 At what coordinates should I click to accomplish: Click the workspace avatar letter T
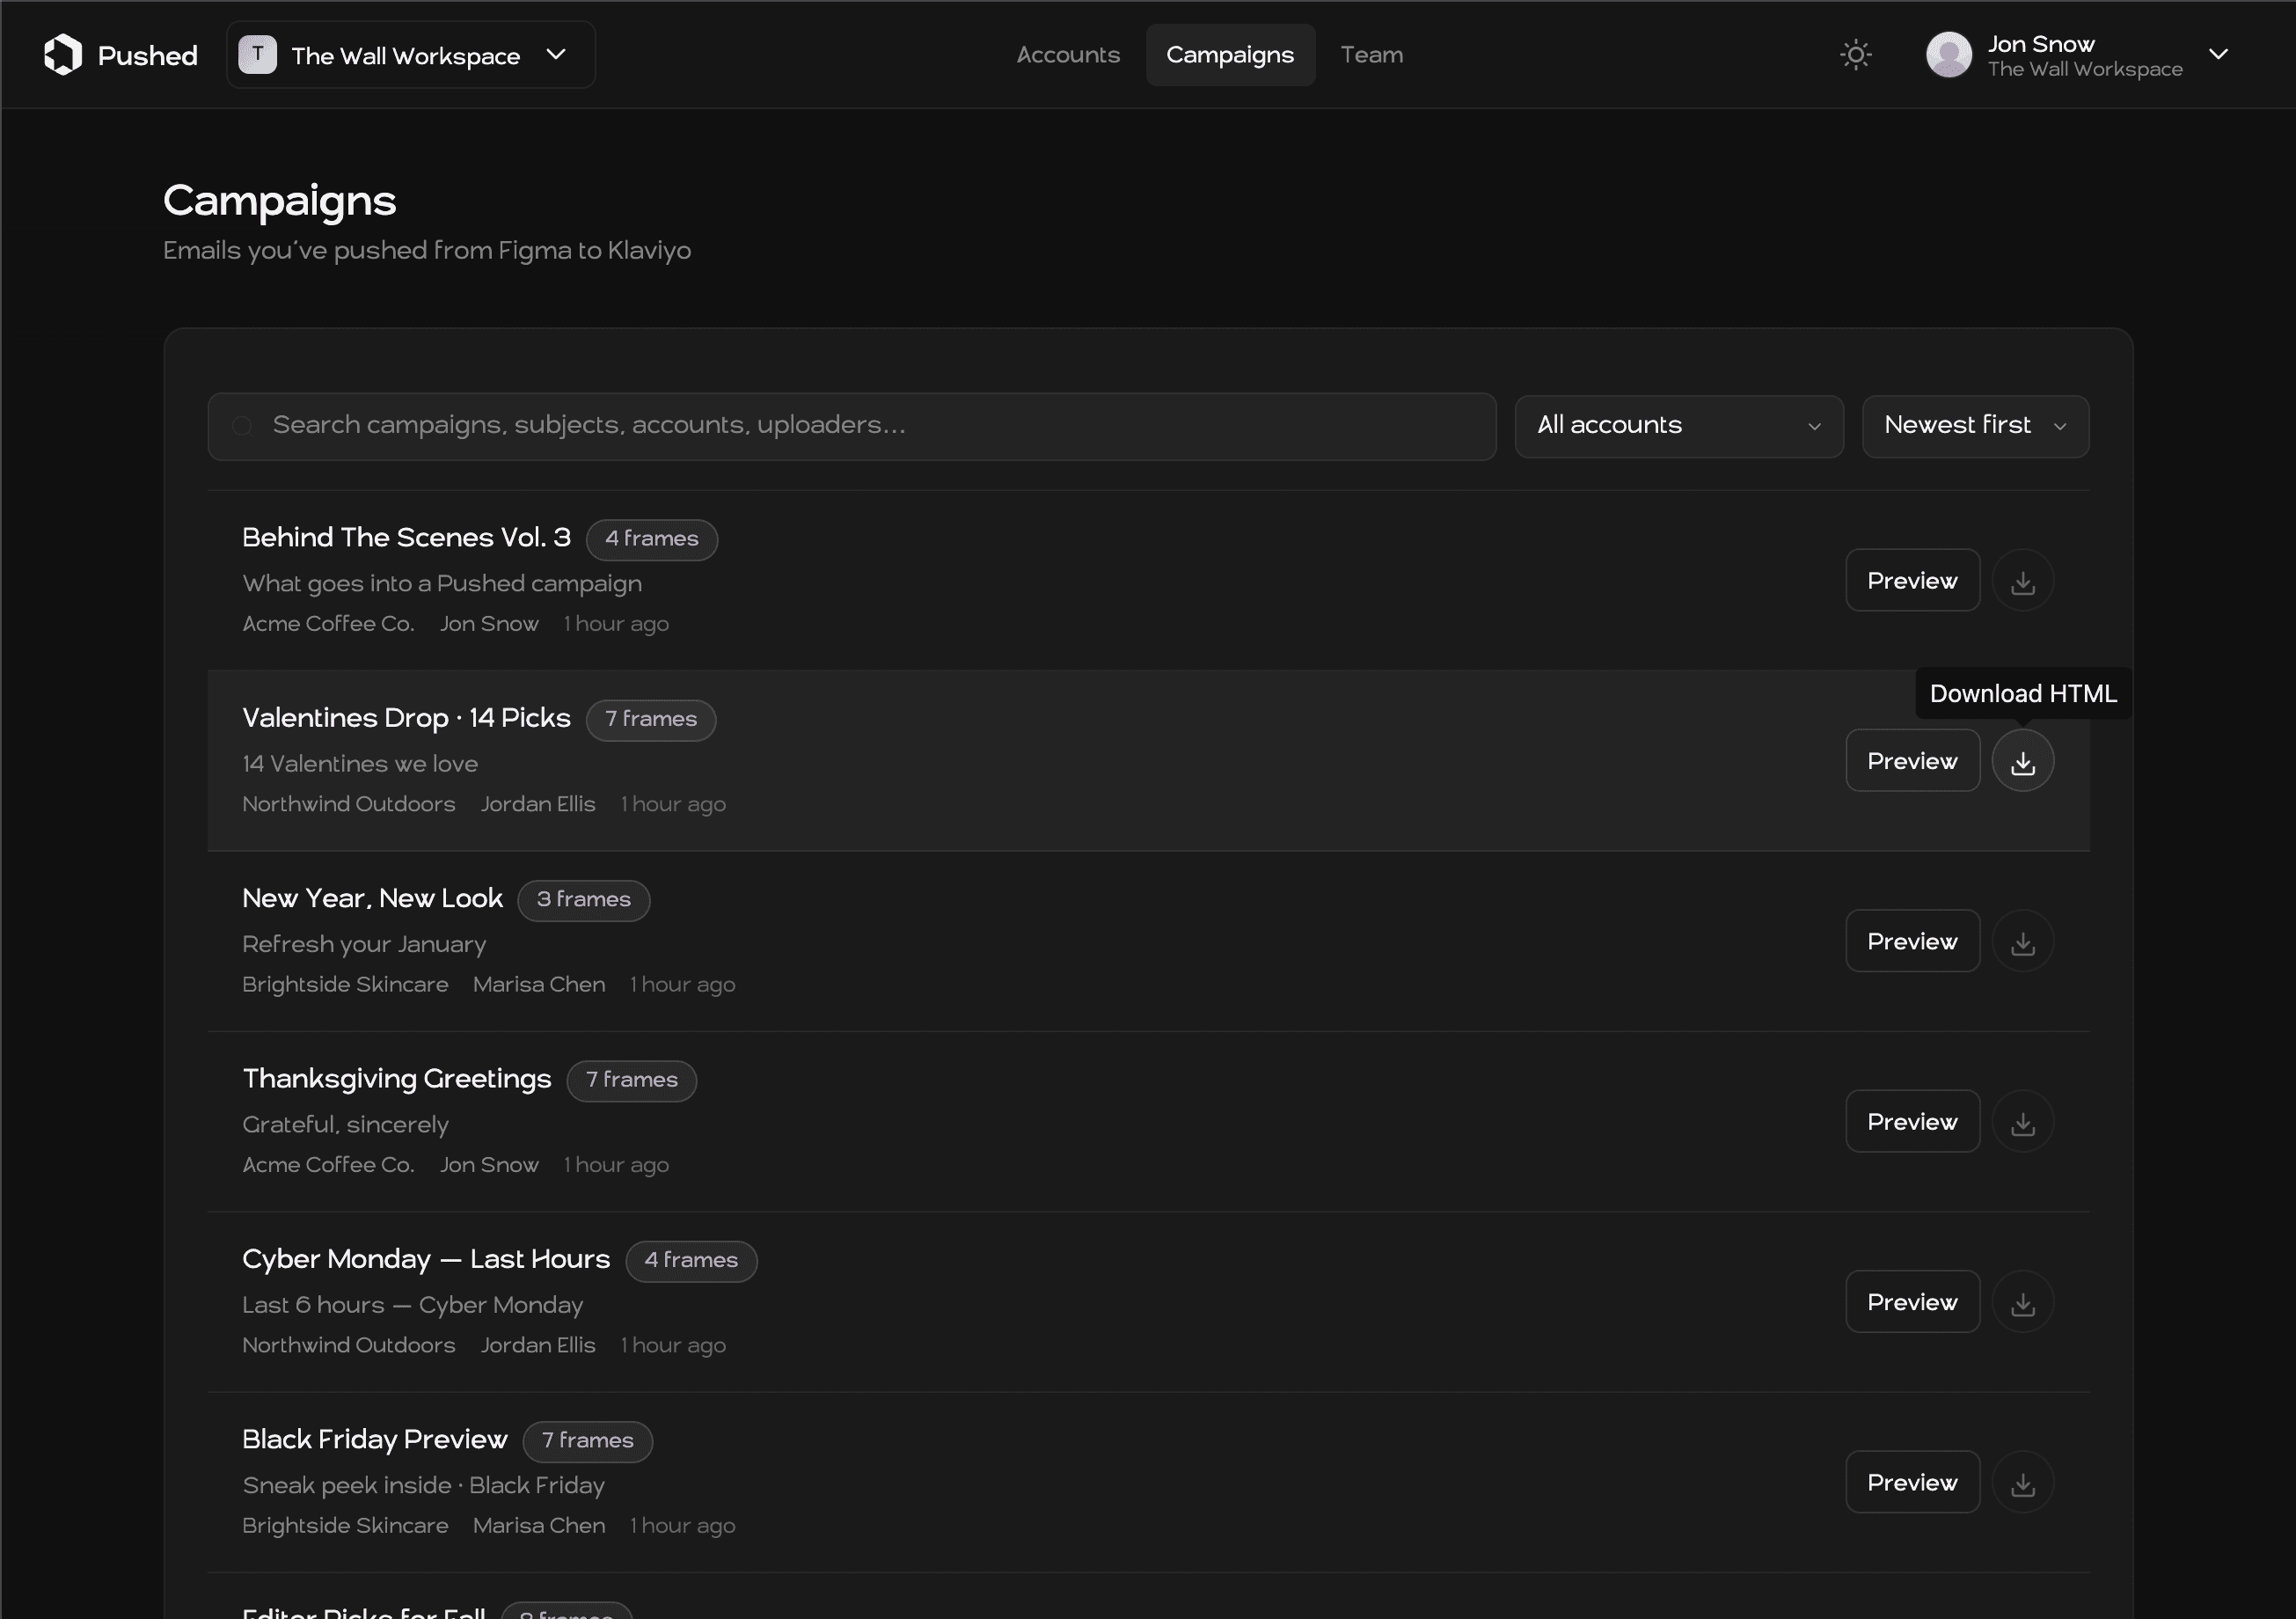[x=257, y=54]
